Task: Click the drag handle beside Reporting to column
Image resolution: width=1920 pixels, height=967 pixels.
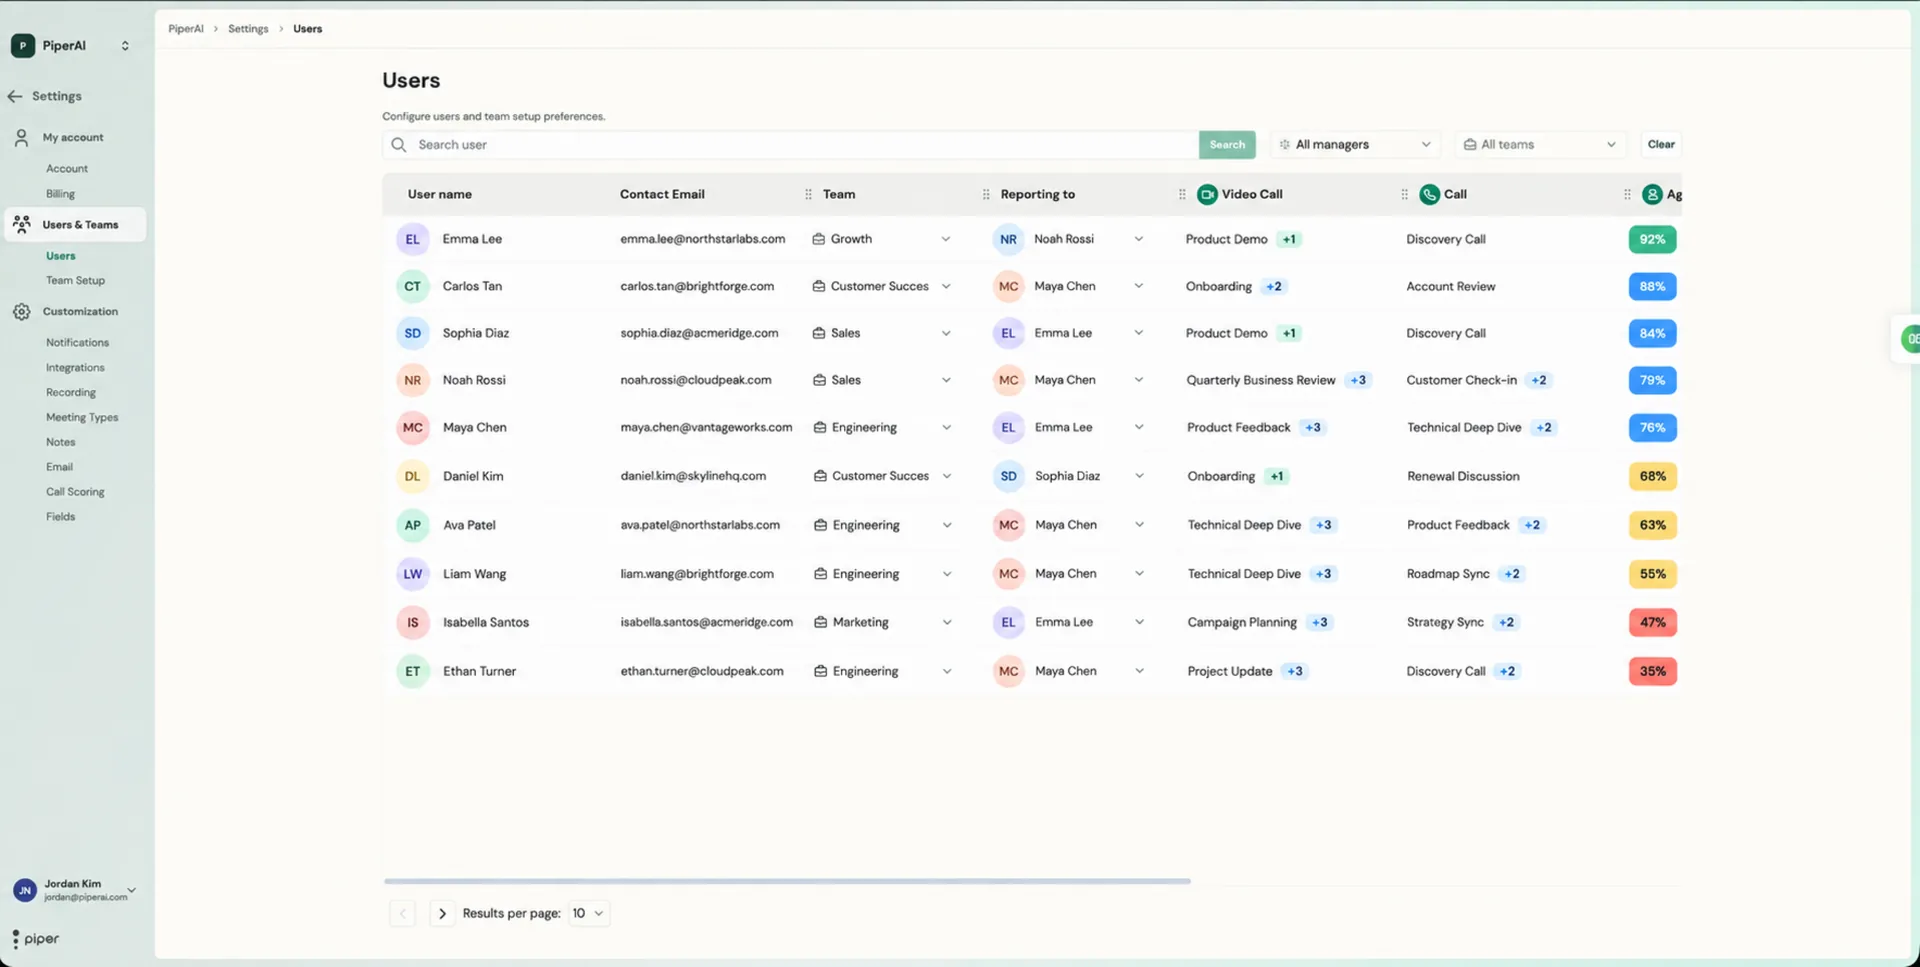Action: tap(986, 194)
